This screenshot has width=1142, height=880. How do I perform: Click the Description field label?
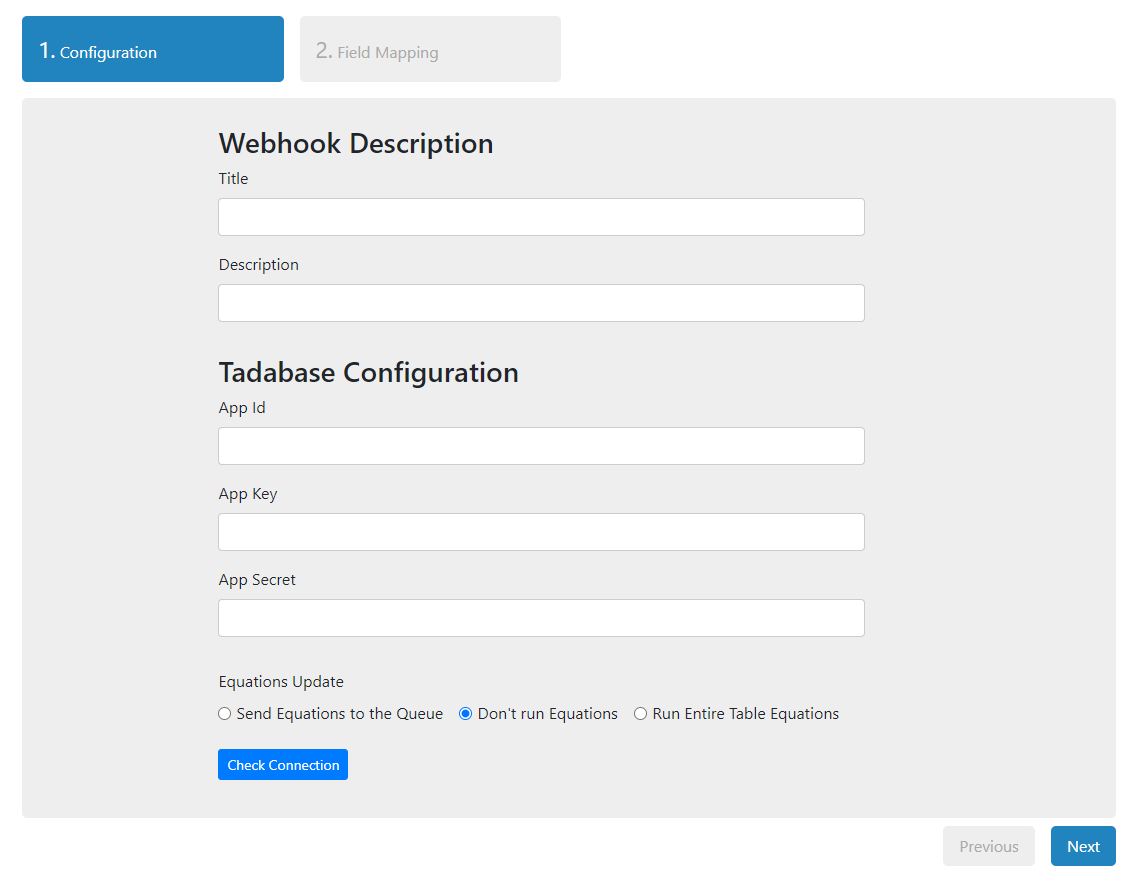[259, 265]
